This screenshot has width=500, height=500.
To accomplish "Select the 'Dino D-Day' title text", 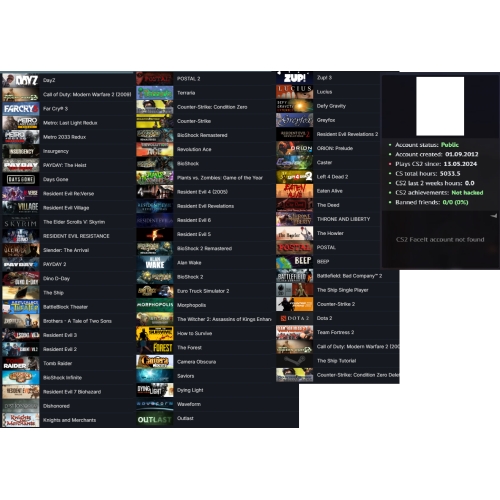I will coord(56,279).
